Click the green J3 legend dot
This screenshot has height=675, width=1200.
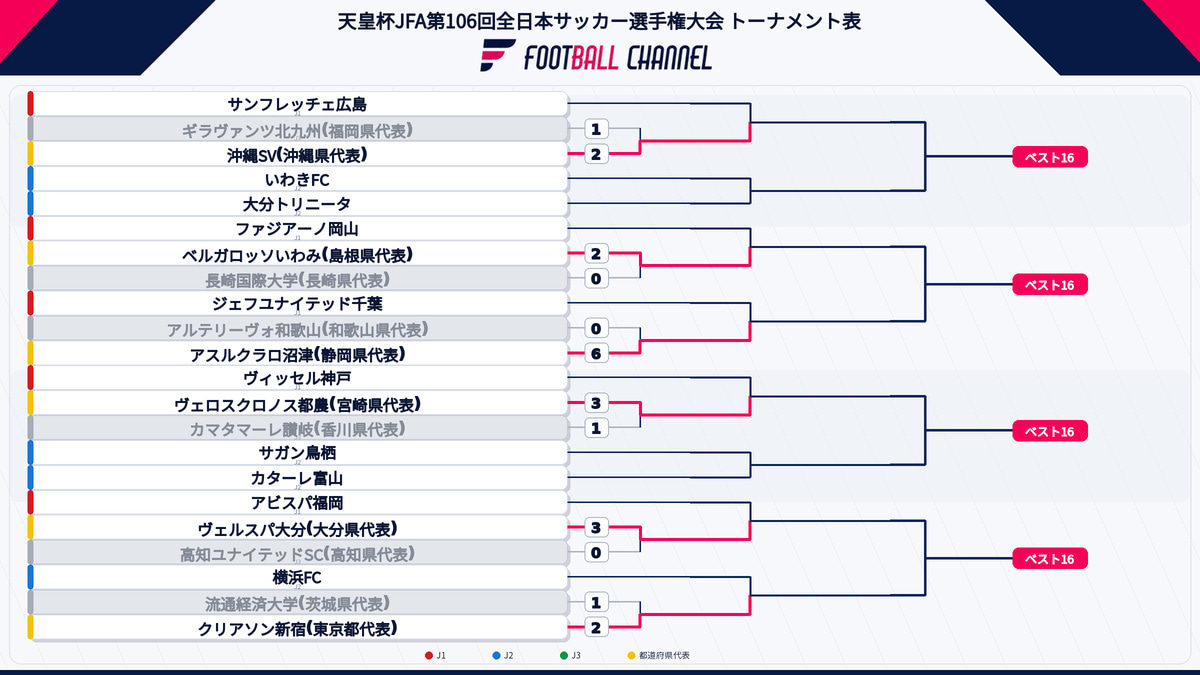[x=564, y=656]
